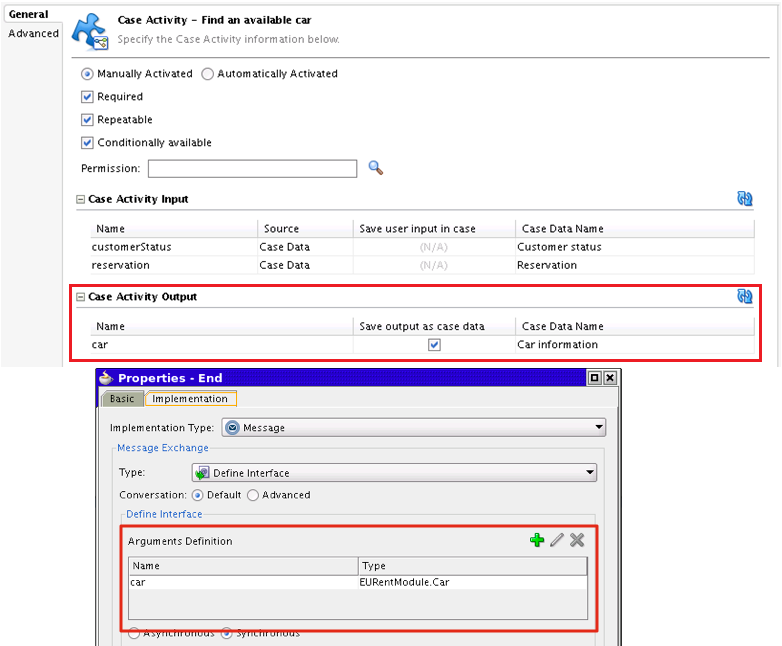Add a new argument with green plus
The image size is (782, 646).
coord(537,540)
